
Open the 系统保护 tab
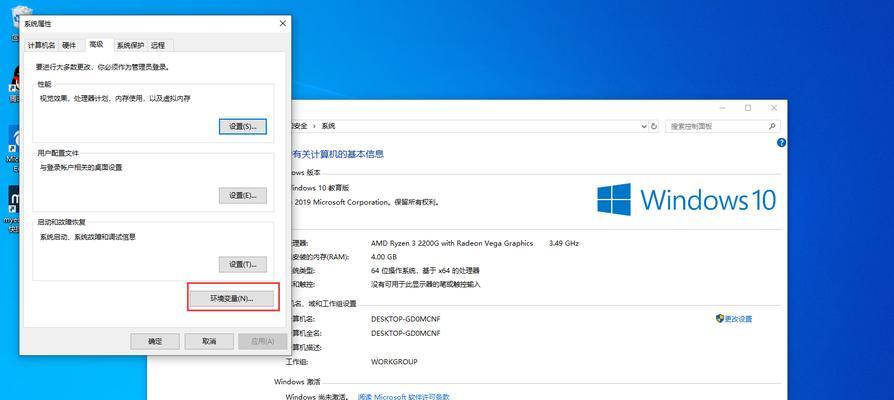[131, 46]
